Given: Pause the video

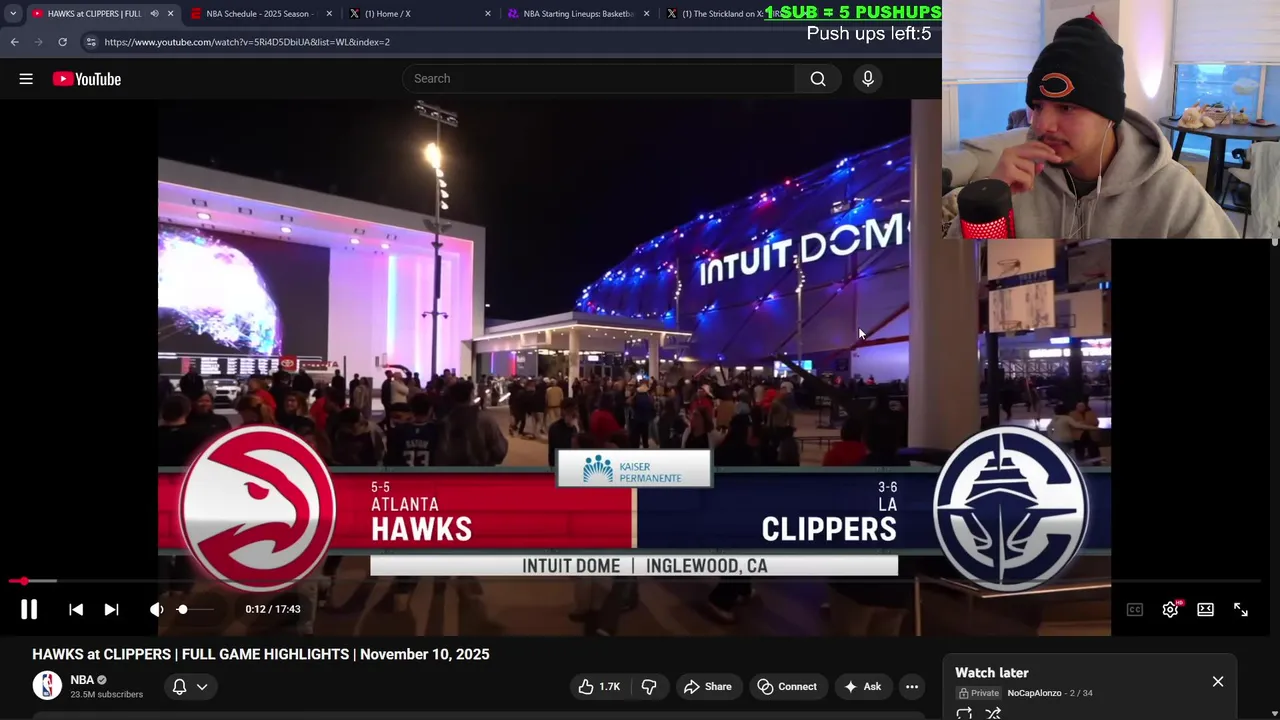Looking at the screenshot, I should [x=29, y=609].
